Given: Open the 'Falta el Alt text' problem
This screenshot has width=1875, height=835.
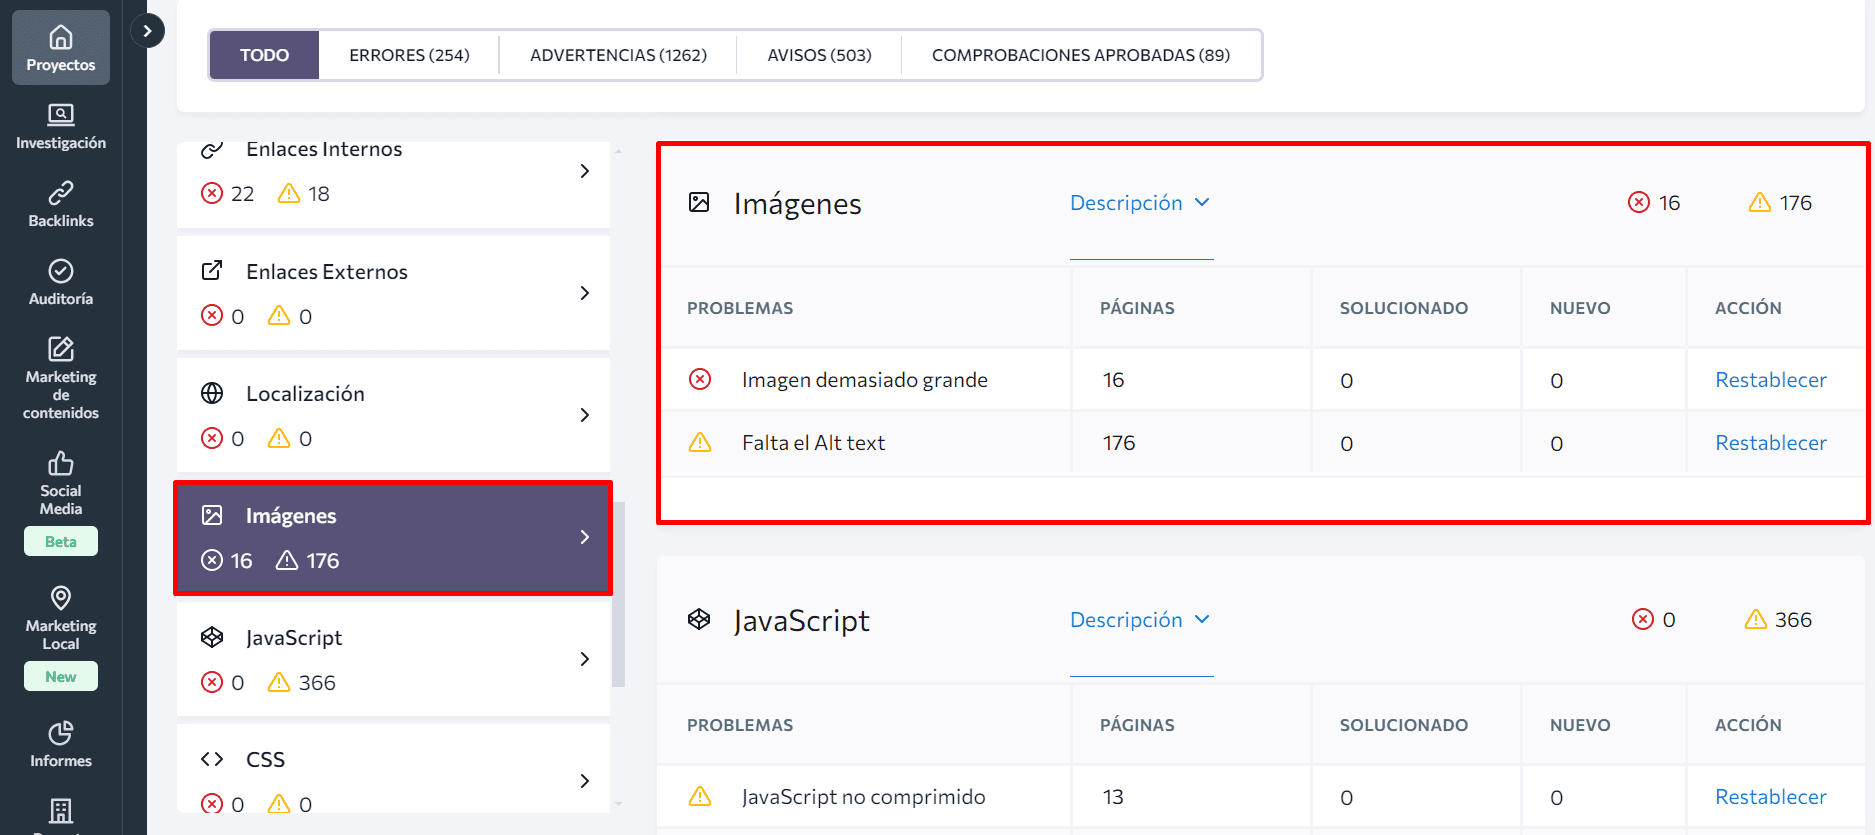Looking at the screenshot, I should pyautogui.click(x=813, y=443).
